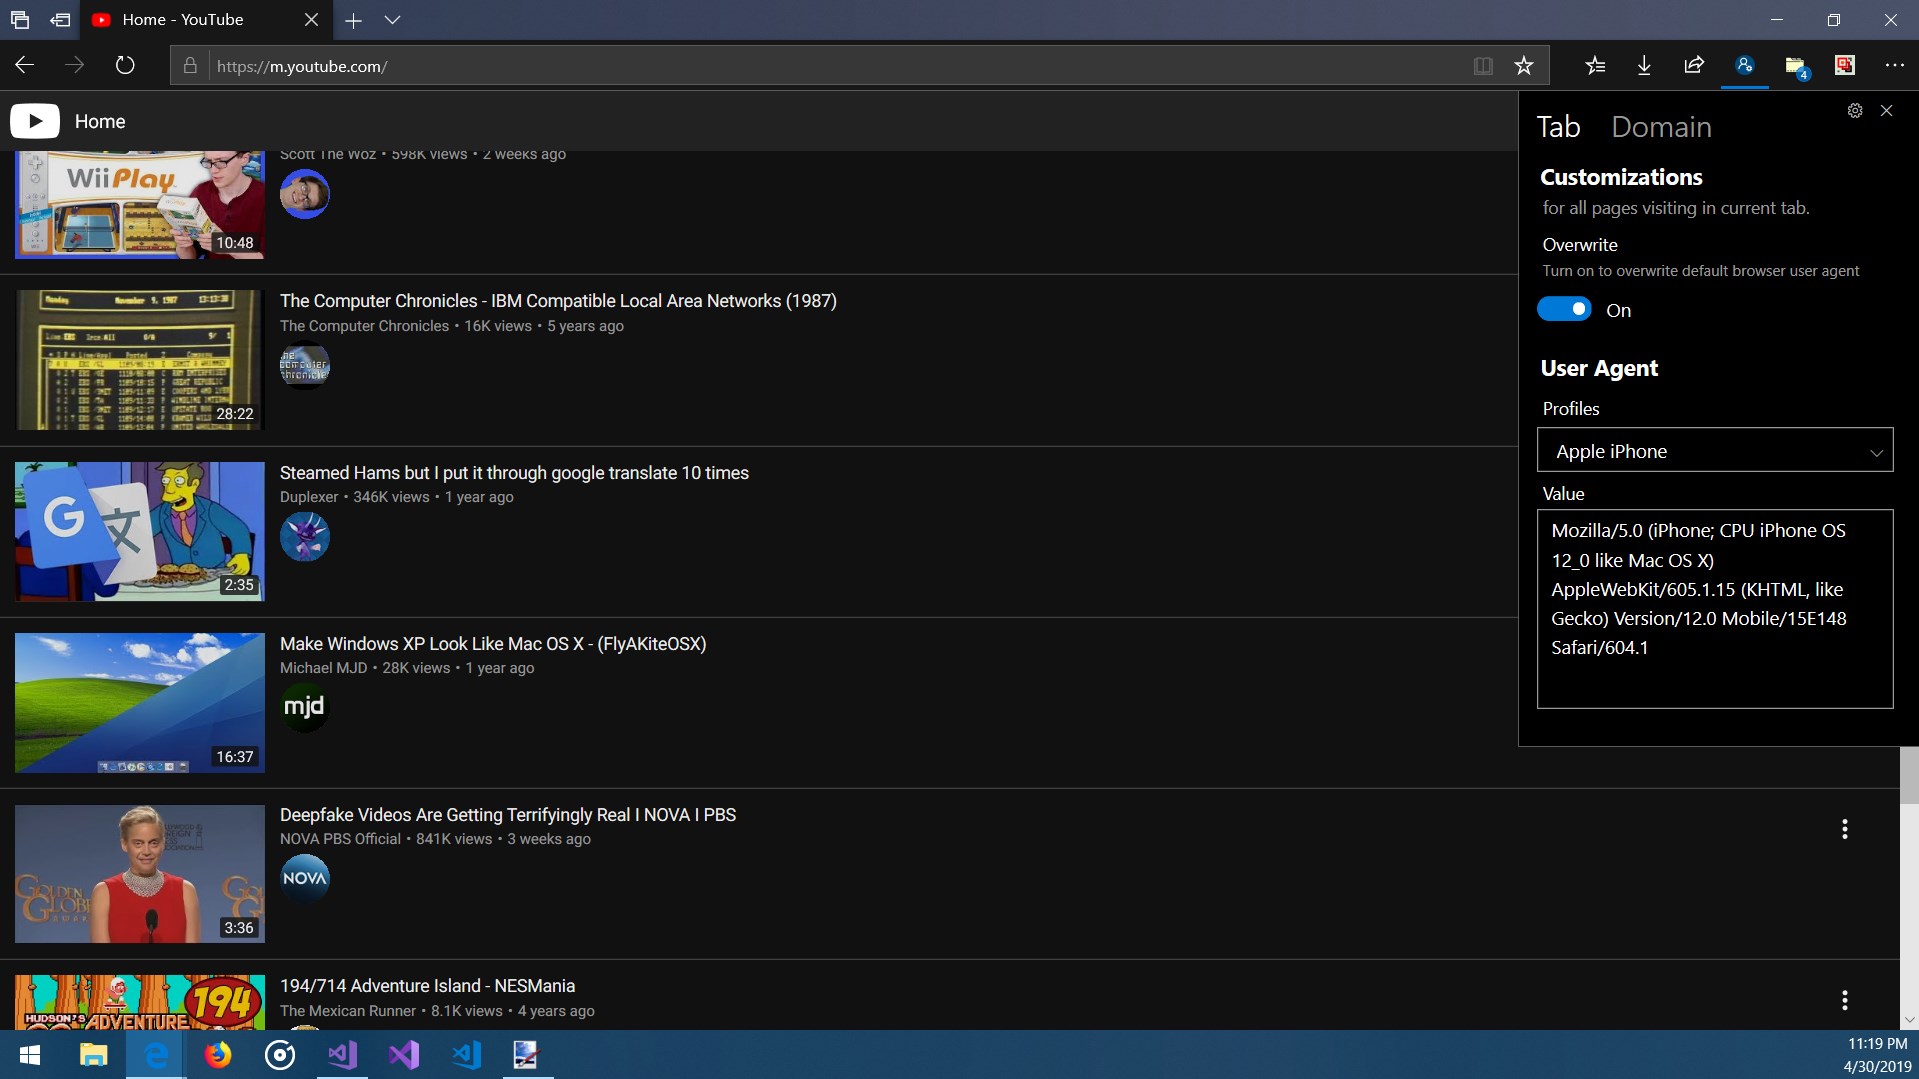This screenshot has height=1079, width=1919.
Task: Open The Computer Chronicles channel avatar
Action: click(304, 365)
